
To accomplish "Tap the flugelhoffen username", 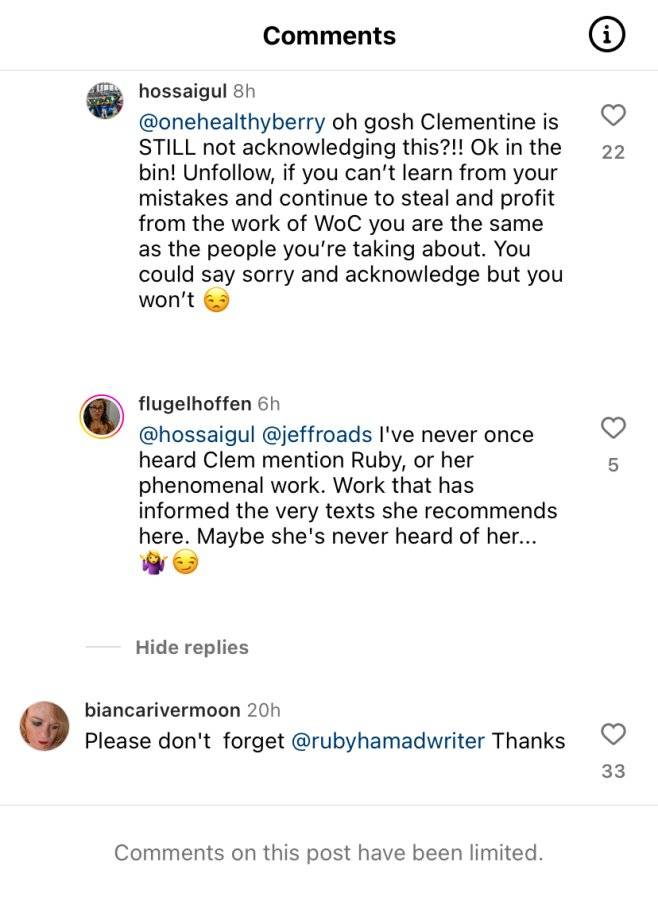I will pos(195,404).
